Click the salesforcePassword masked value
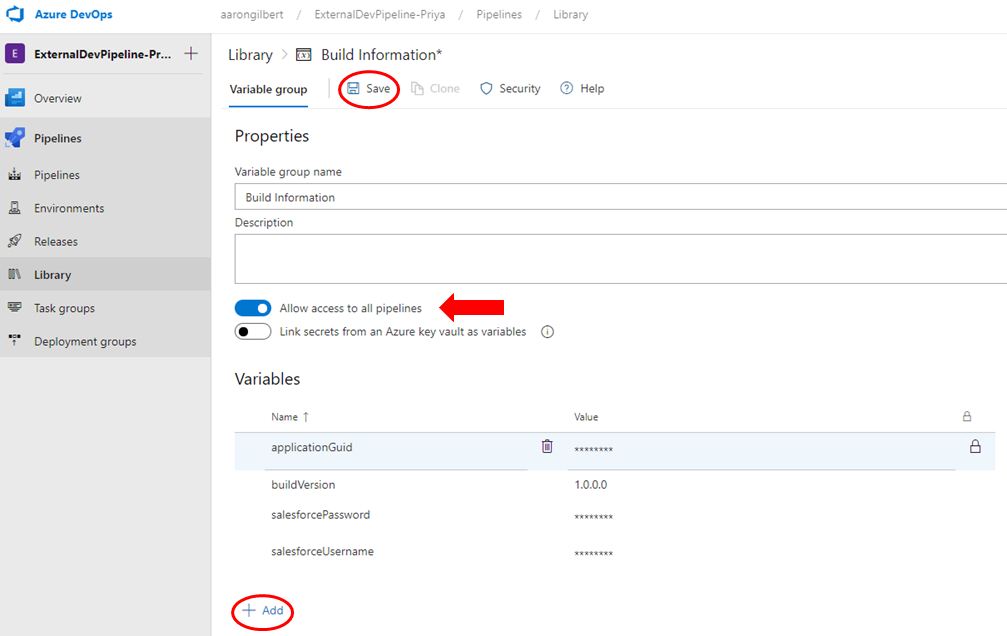This screenshot has width=1007, height=636. [x=593, y=517]
